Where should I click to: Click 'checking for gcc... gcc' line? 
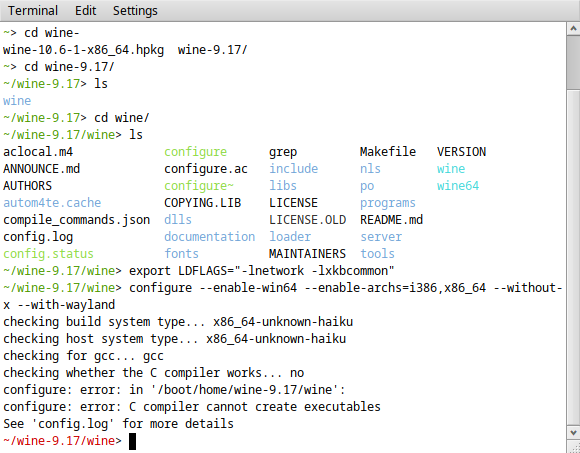click(84, 356)
